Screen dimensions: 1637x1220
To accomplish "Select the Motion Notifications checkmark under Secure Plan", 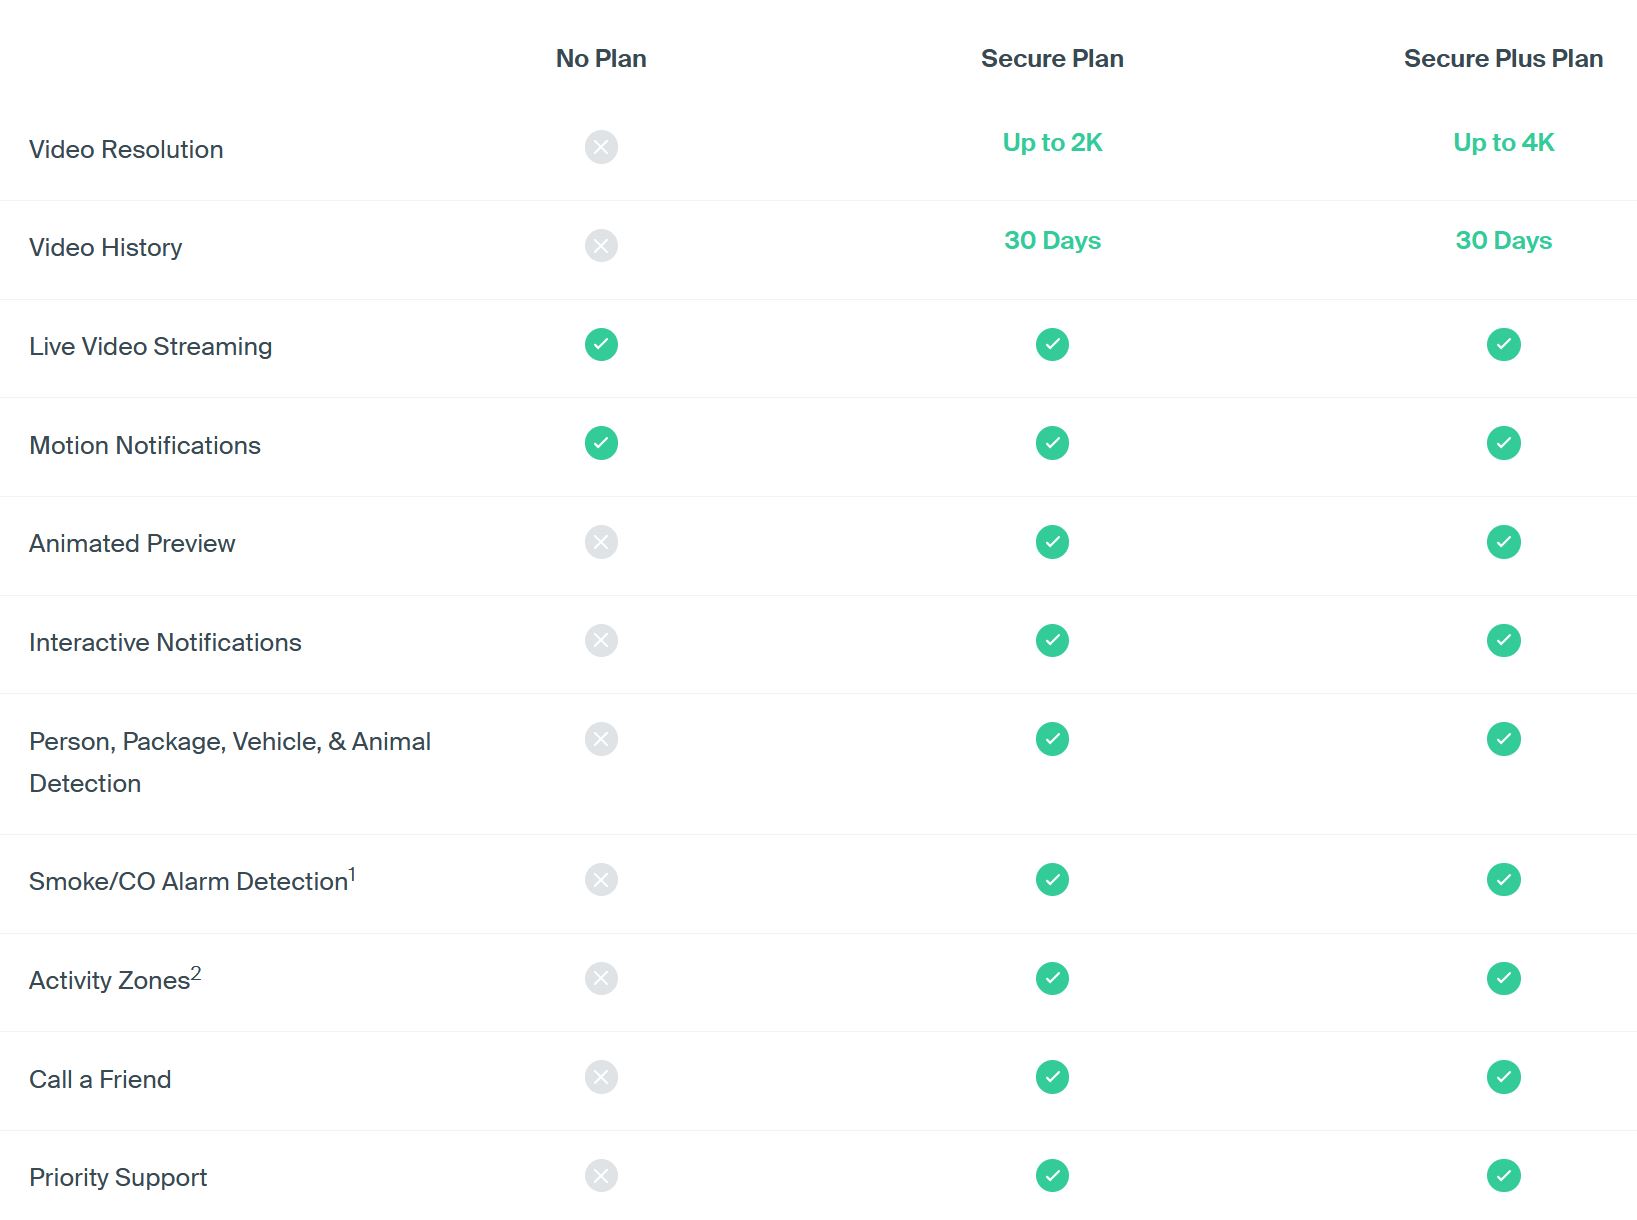I will coord(1051,442).
